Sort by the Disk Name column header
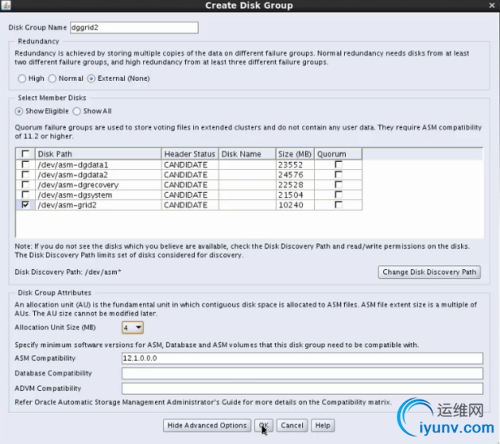500x444 pixels. pyautogui.click(x=247, y=154)
